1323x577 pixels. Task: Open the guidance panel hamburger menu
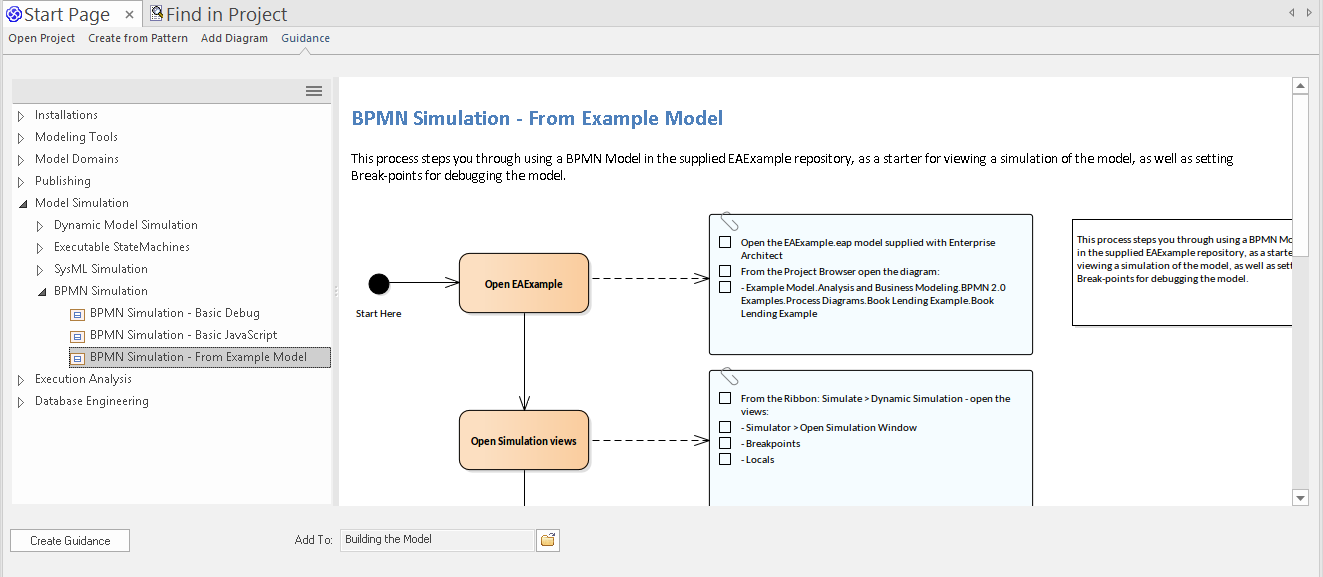tap(313, 90)
